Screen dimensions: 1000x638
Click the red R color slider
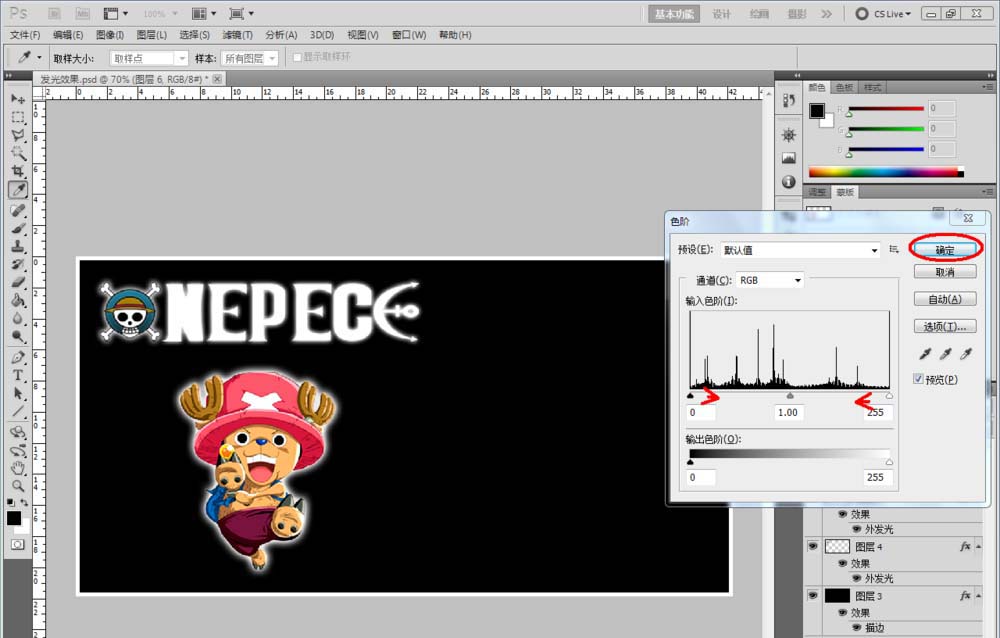pyautogui.click(x=886, y=108)
